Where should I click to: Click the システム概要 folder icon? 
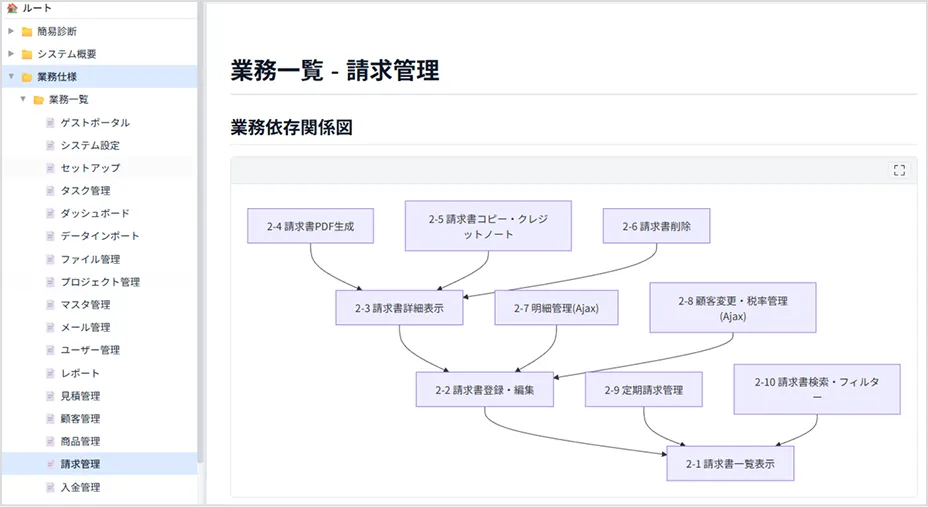pos(27,54)
